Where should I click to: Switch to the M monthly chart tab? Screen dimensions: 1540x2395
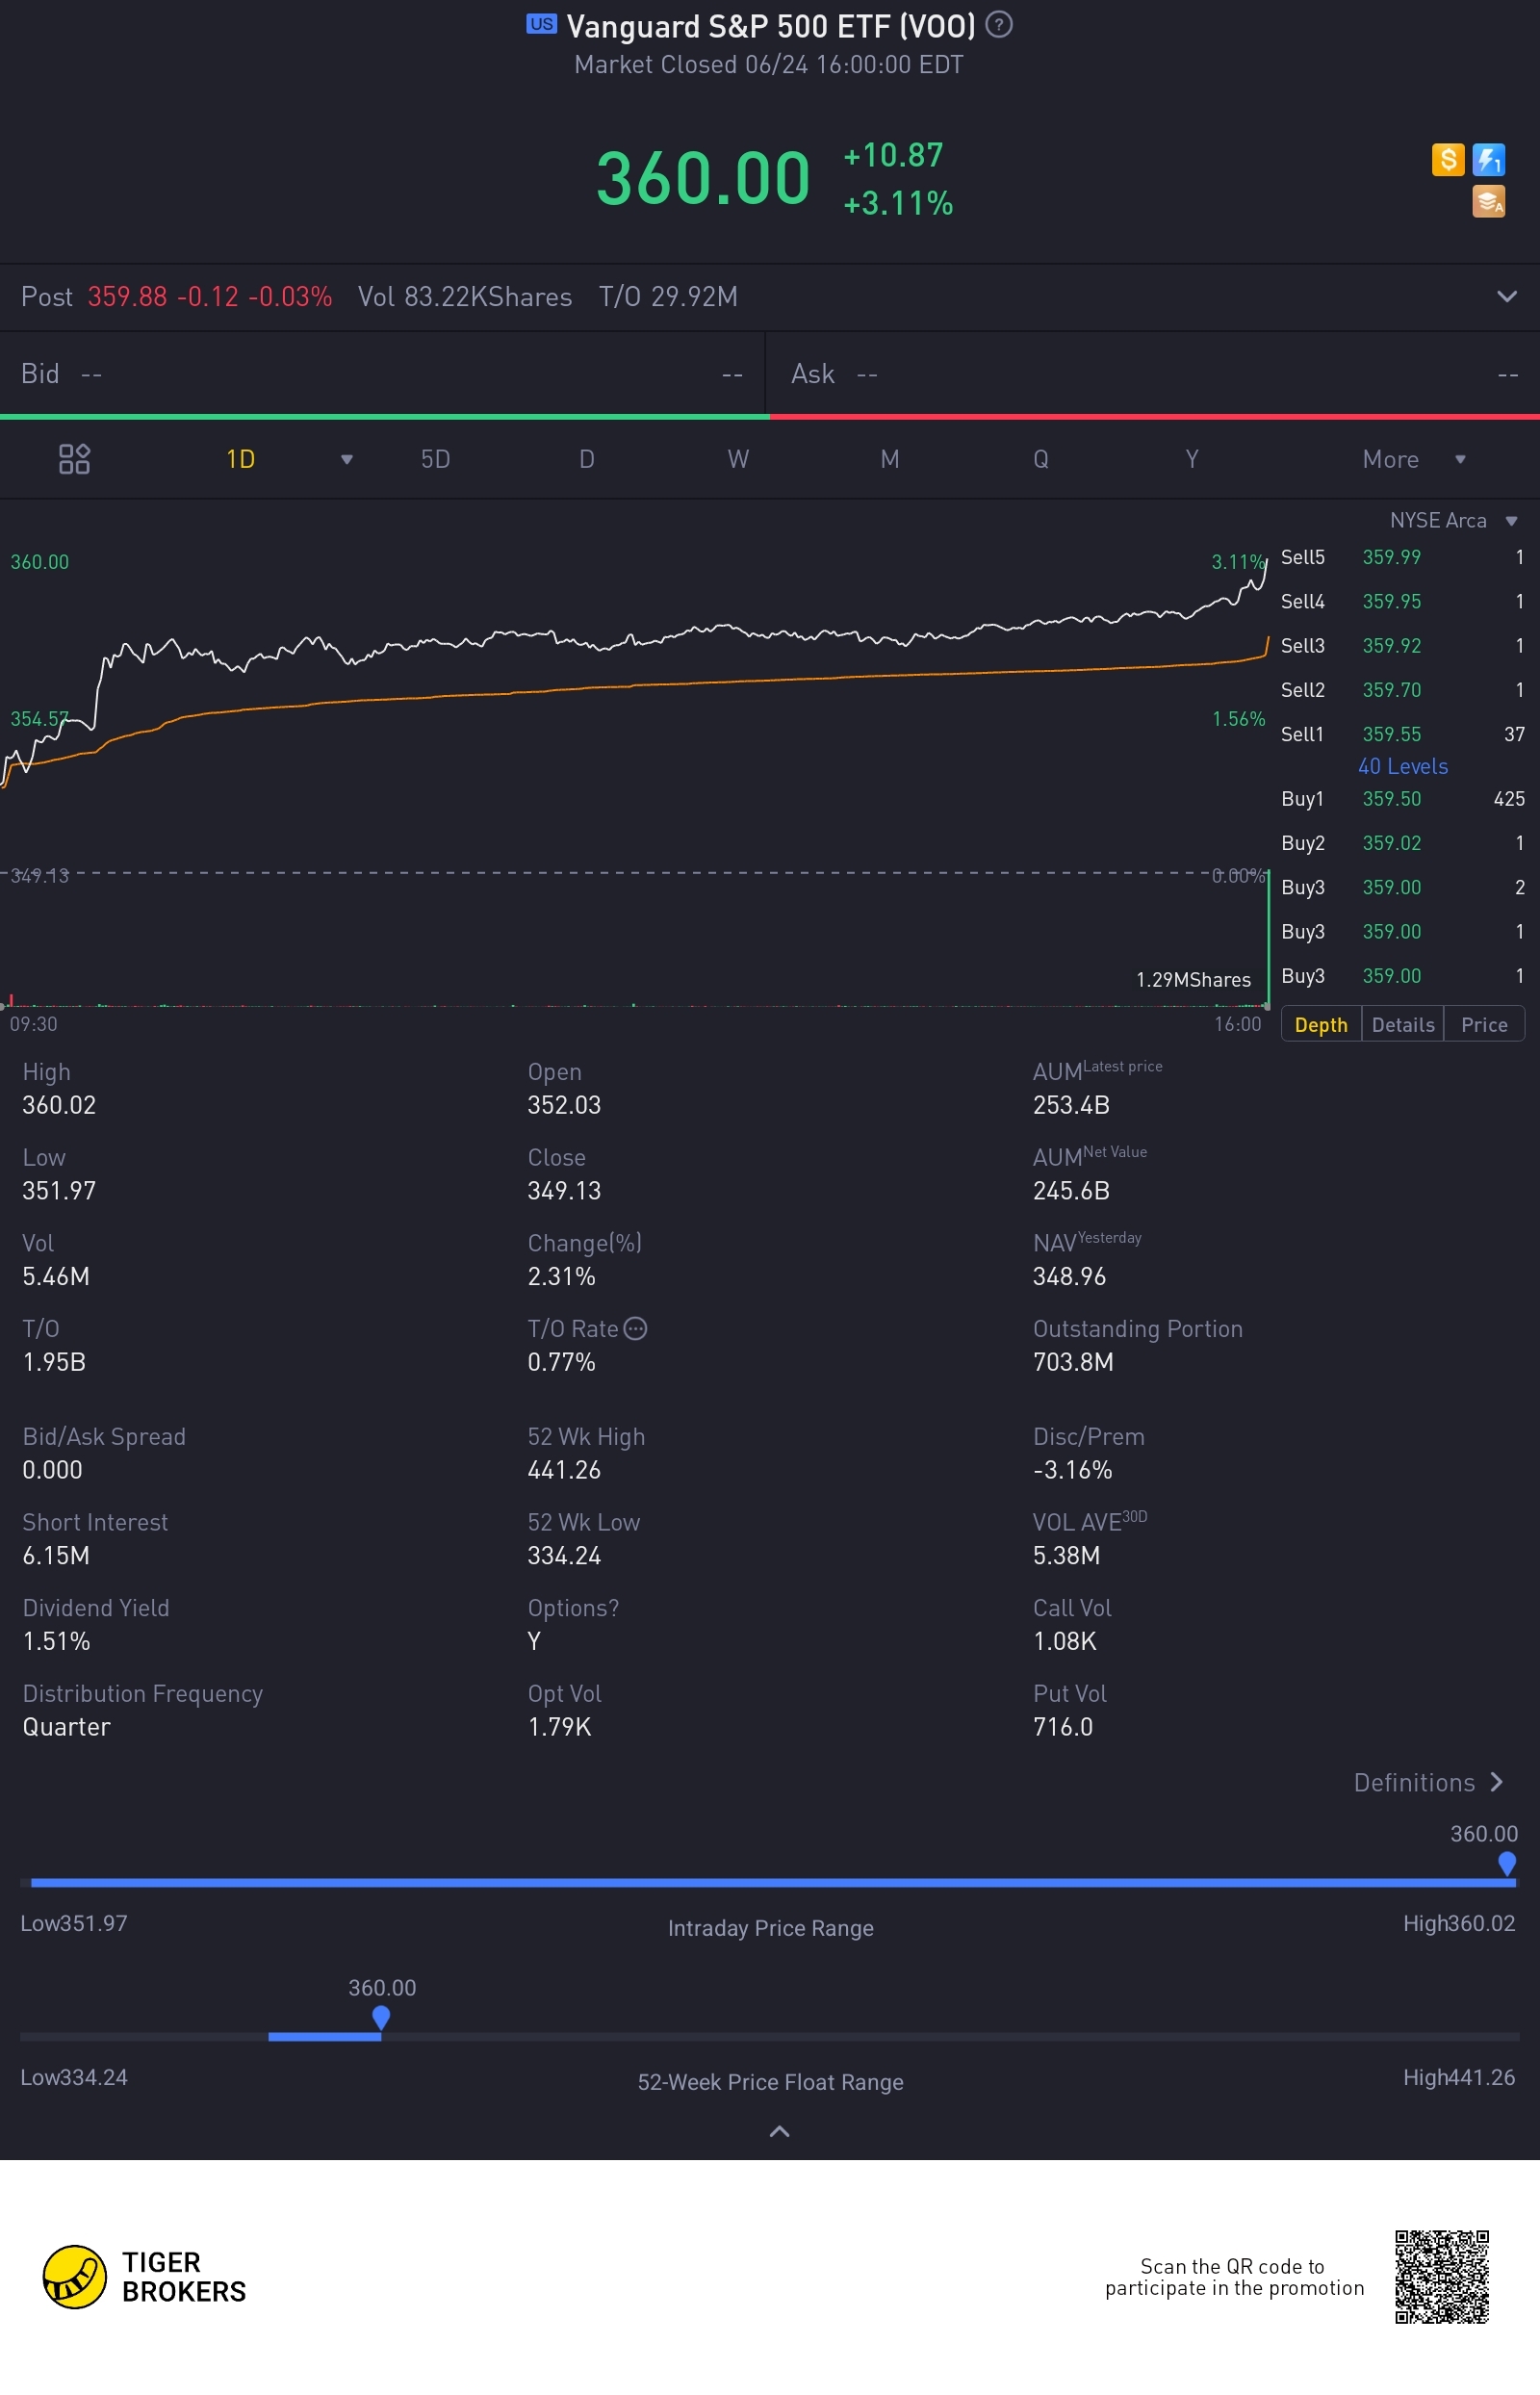click(x=889, y=459)
